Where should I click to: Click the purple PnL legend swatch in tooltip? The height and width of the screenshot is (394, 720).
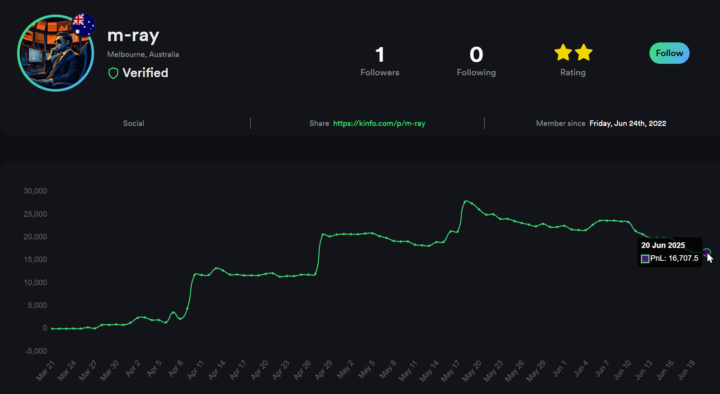(645, 259)
